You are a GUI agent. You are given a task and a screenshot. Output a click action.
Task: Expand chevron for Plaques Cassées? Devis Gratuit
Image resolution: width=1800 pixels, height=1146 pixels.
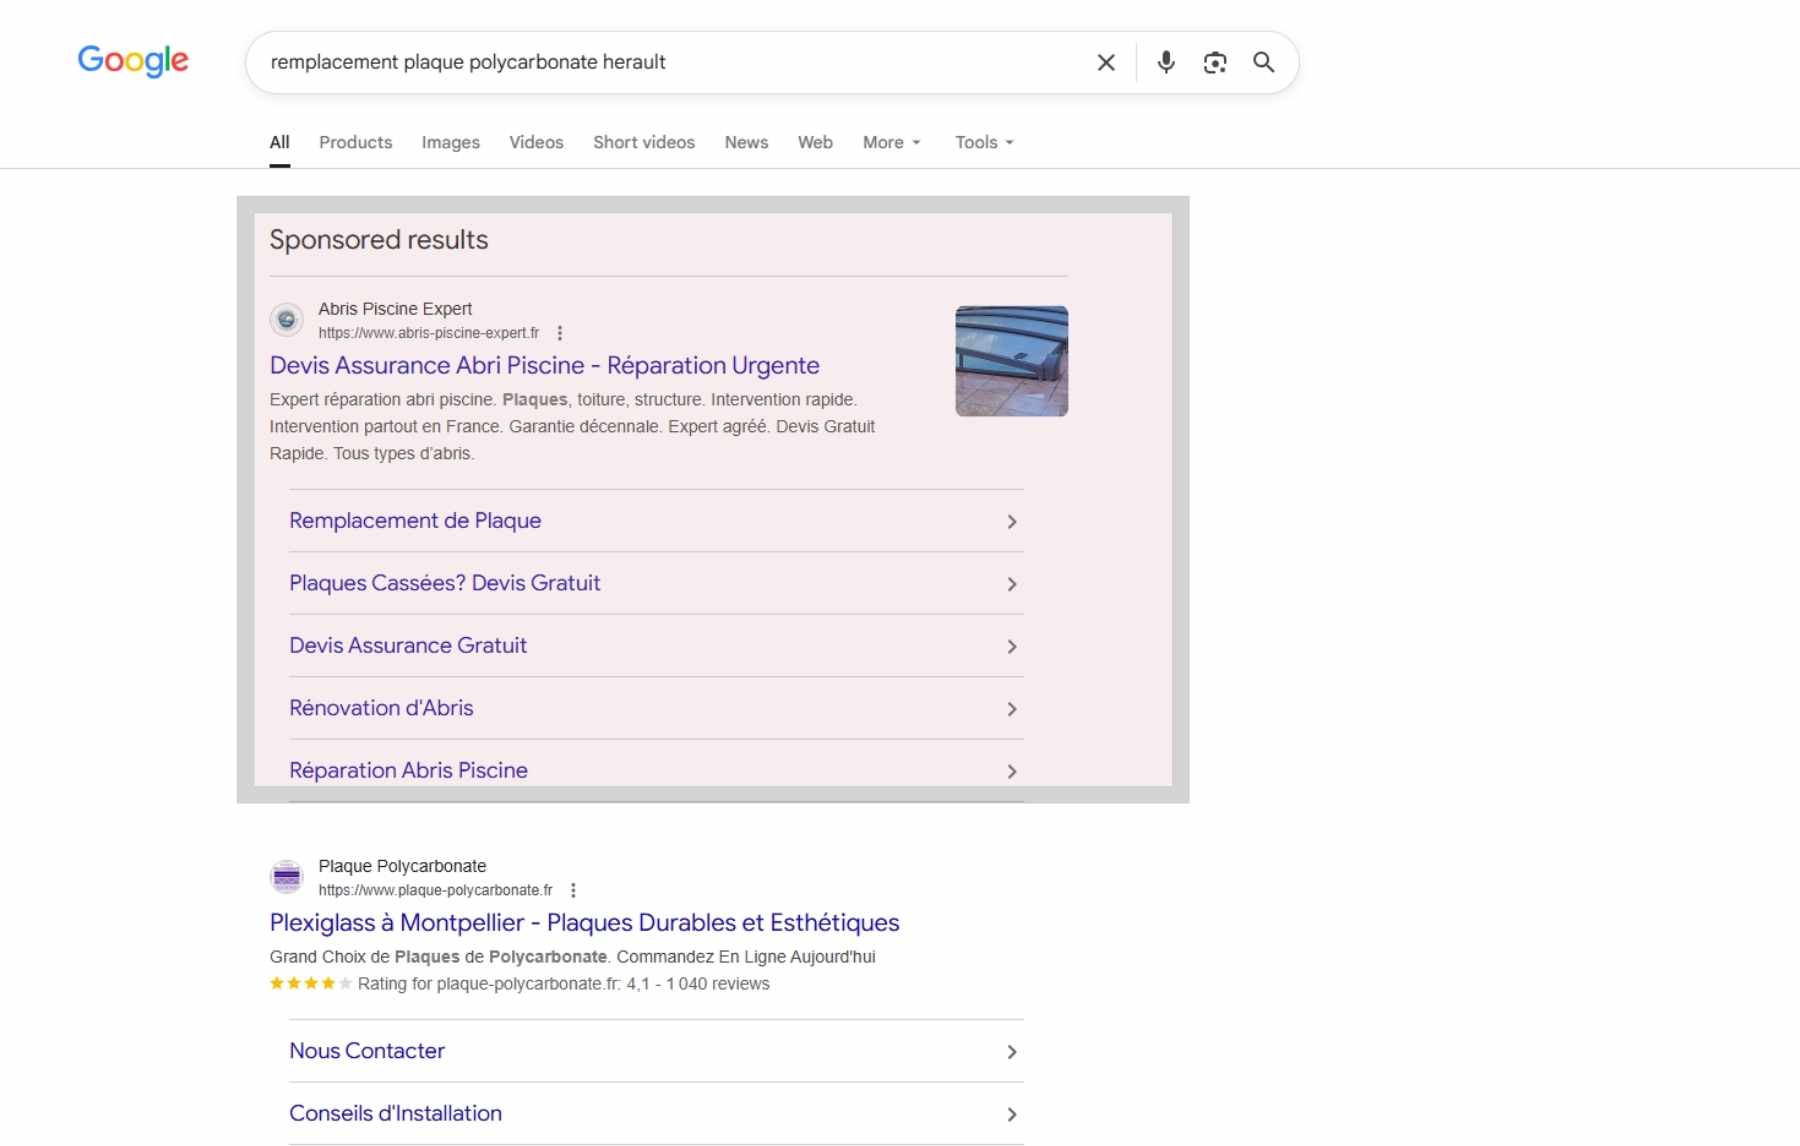click(1012, 584)
